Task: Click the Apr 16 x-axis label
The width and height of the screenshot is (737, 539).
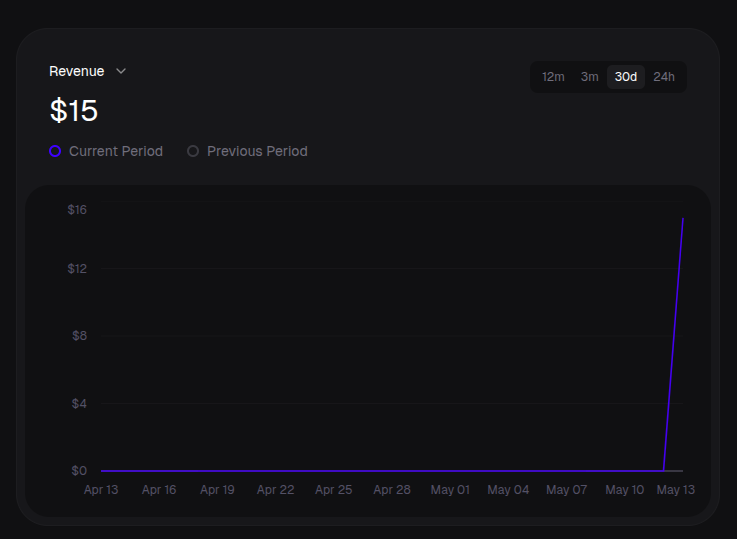Action: (159, 490)
